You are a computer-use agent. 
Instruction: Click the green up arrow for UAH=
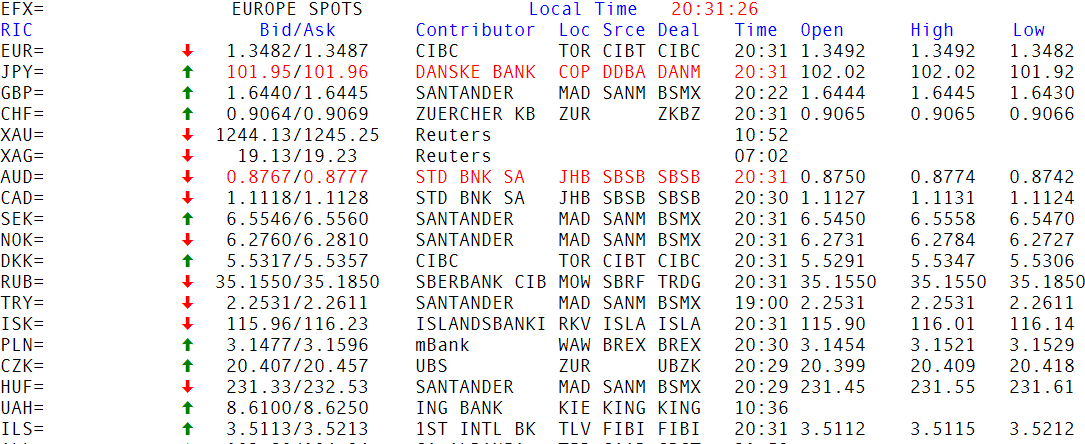[x=188, y=408]
